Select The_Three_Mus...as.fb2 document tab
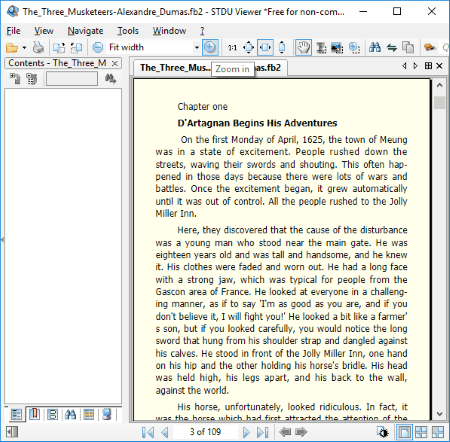The height and width of the screenshot is (442, 450). [211, 68]
